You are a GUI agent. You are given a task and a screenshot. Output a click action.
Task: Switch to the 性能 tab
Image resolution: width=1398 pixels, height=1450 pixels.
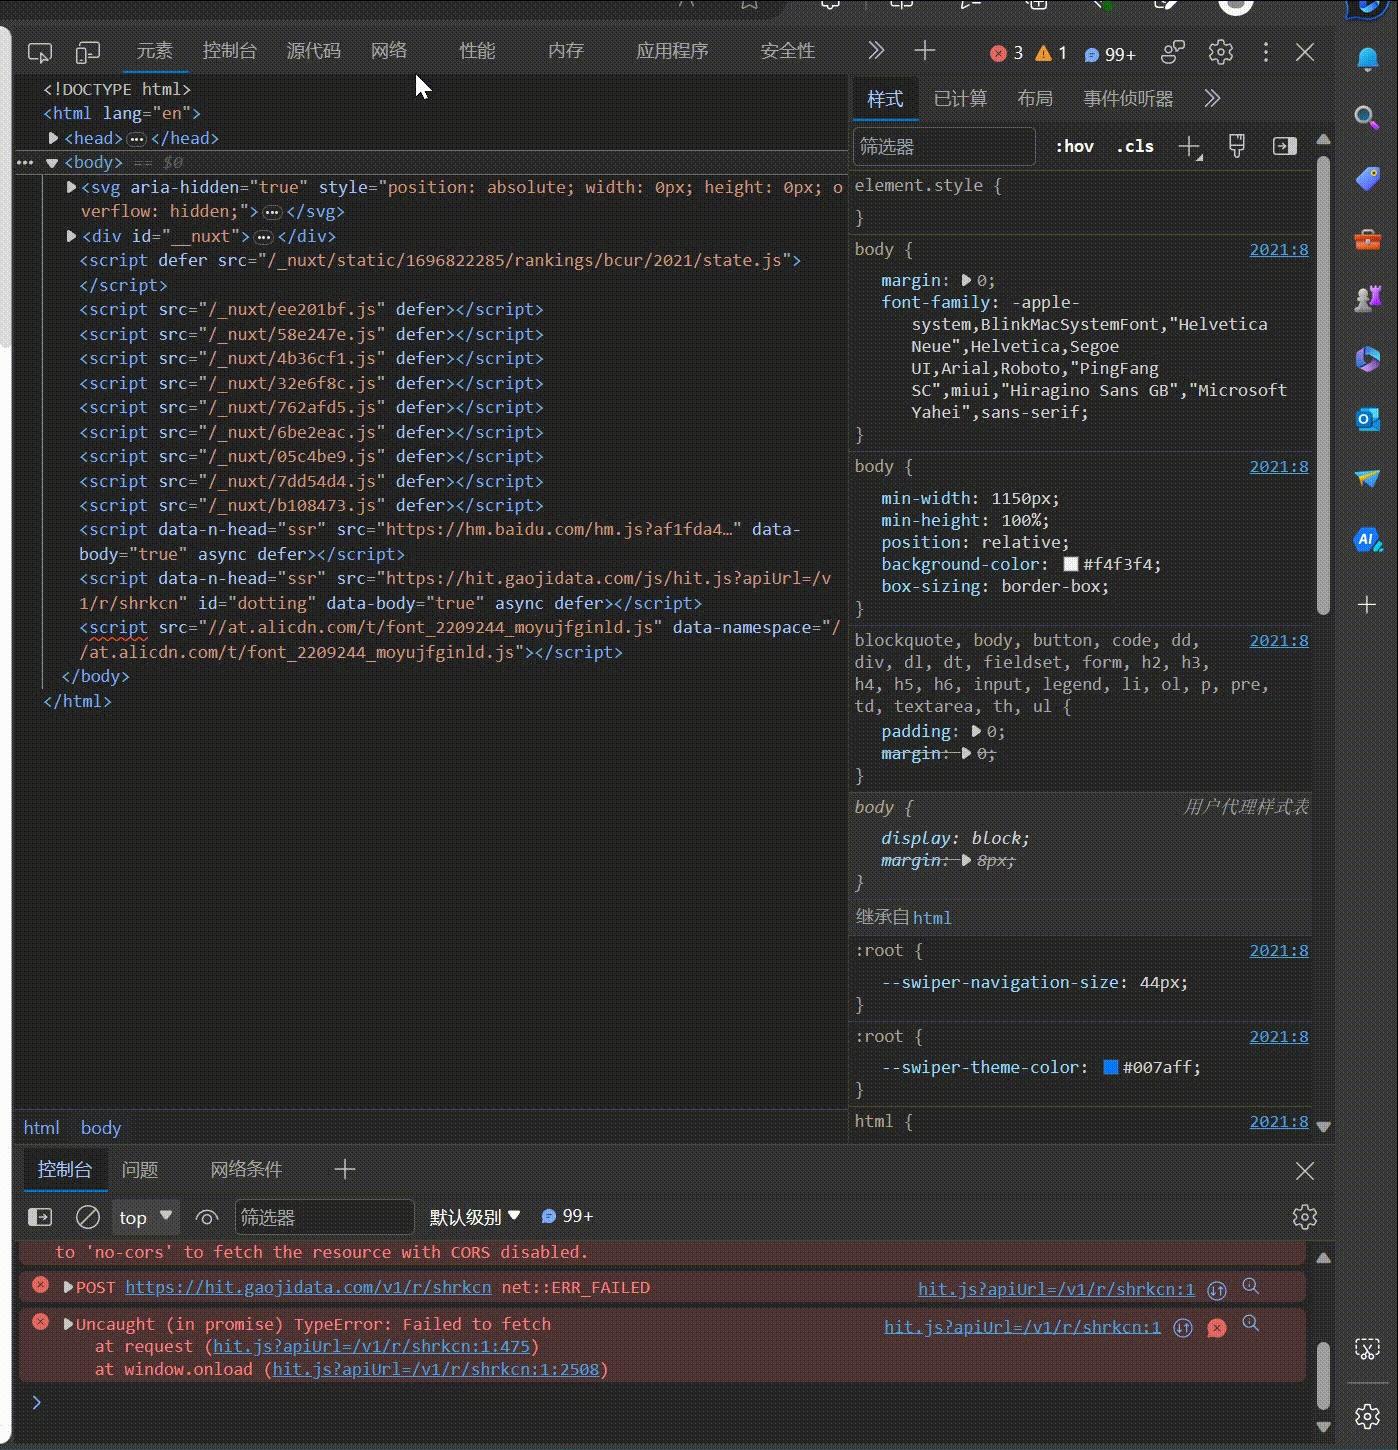477,51
